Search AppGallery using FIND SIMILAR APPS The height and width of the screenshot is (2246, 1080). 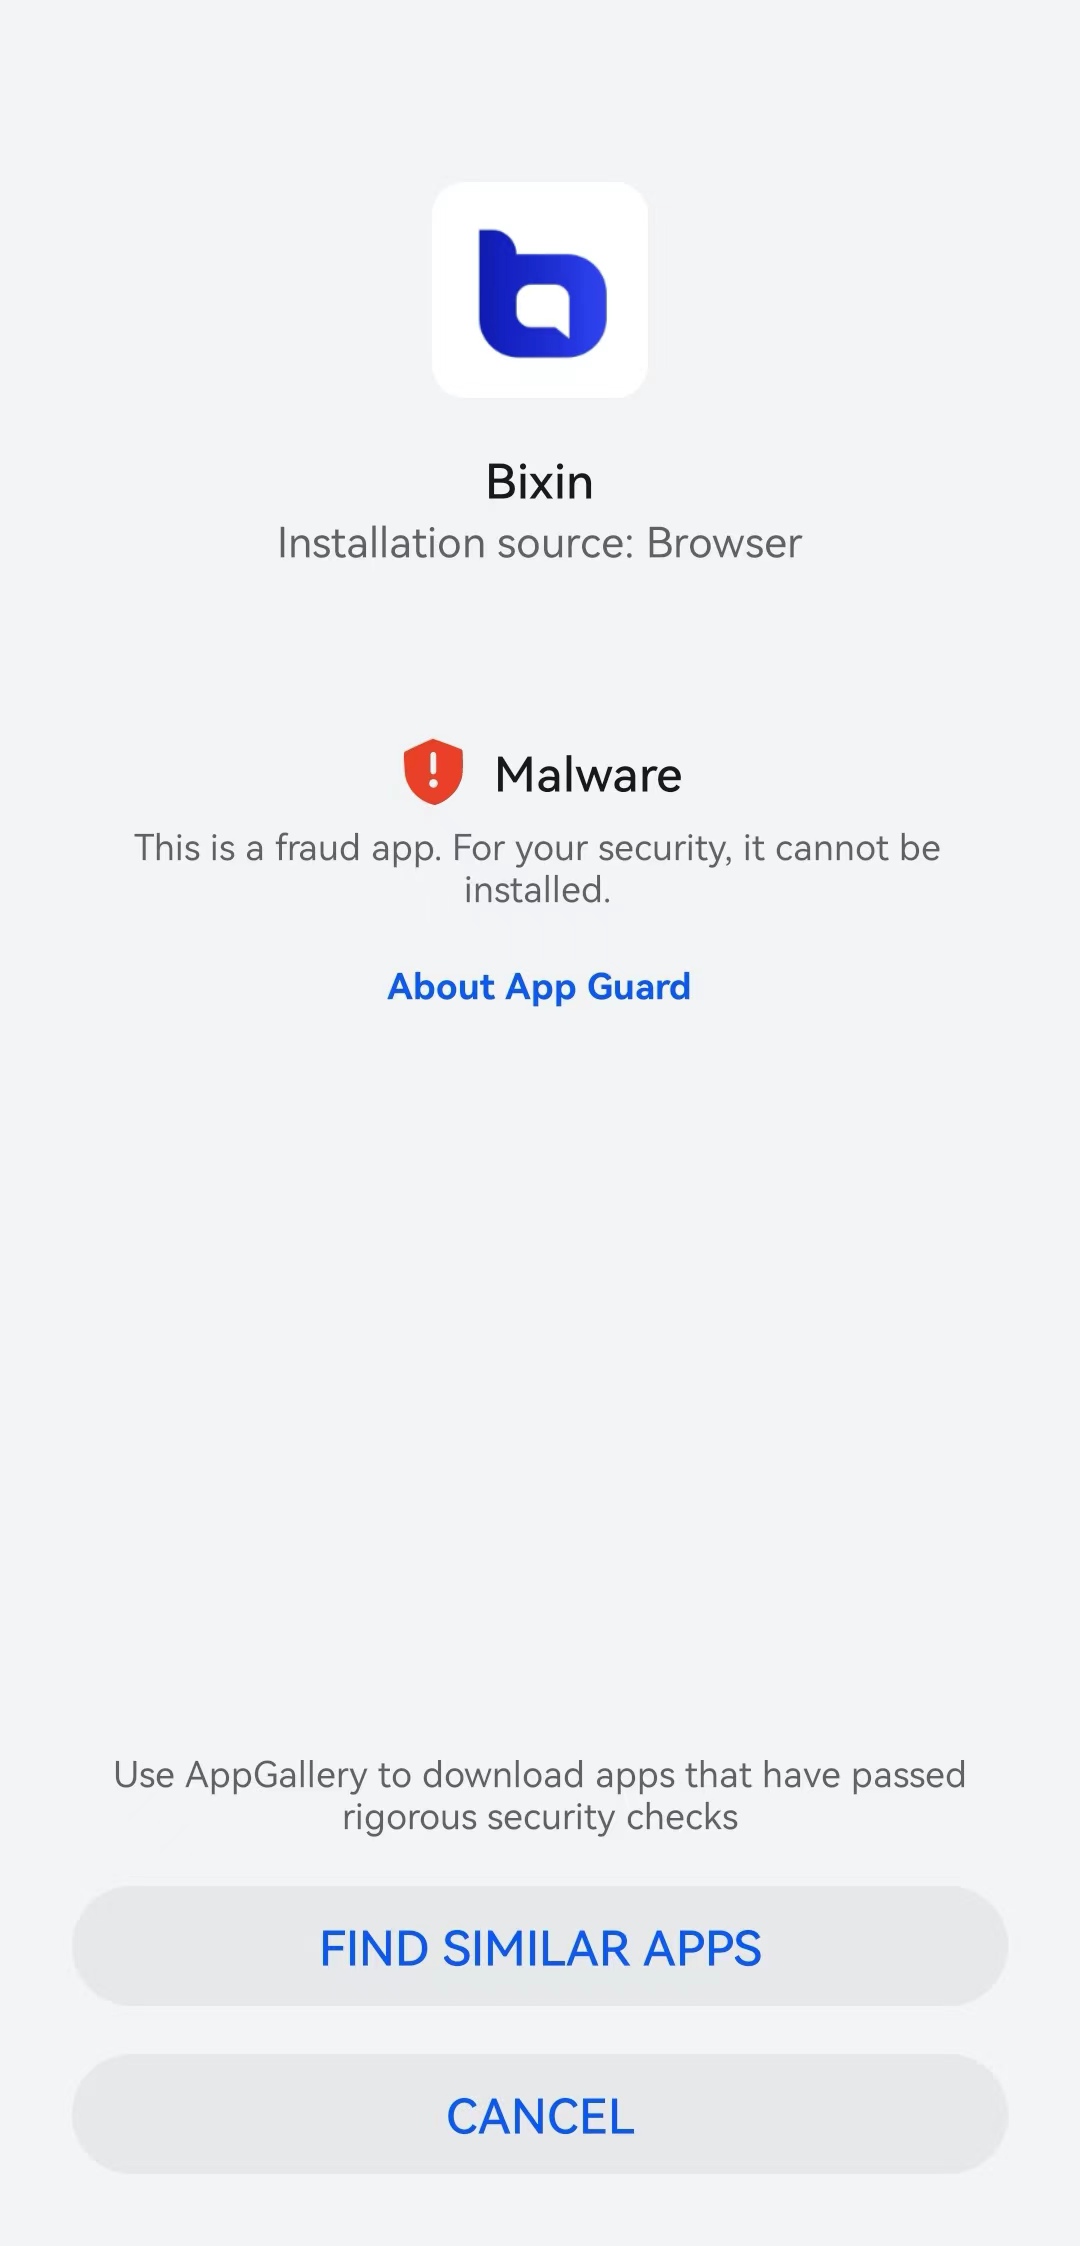(x=540, y=1946)
